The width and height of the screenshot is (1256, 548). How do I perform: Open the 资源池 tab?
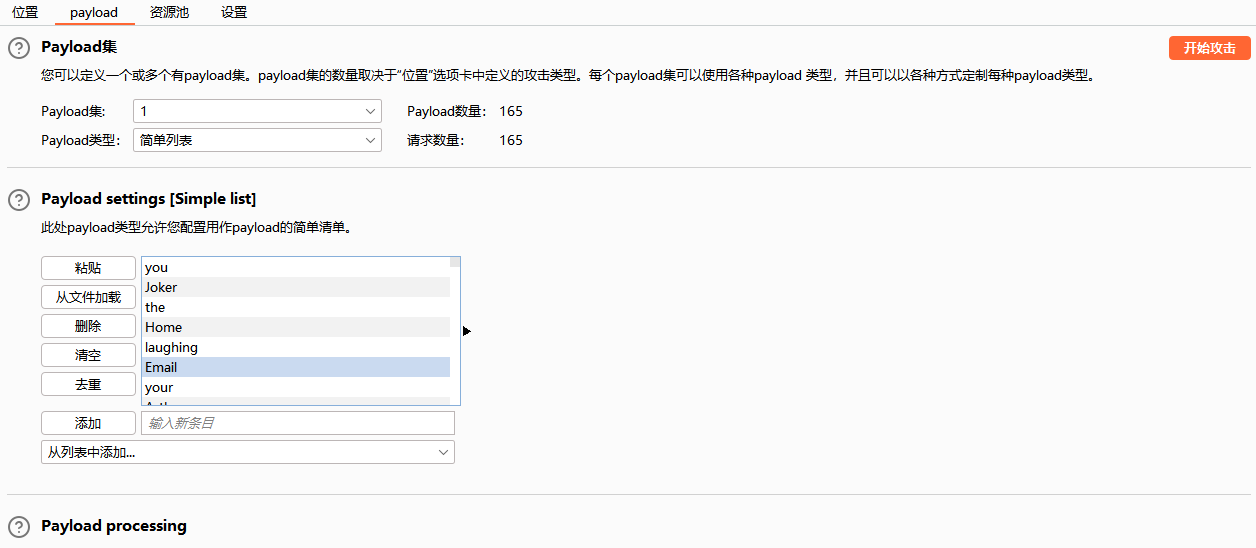169,13
